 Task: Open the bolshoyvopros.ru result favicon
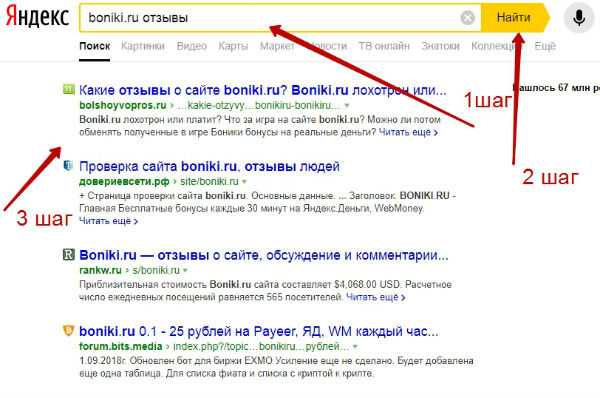[68, 90]
